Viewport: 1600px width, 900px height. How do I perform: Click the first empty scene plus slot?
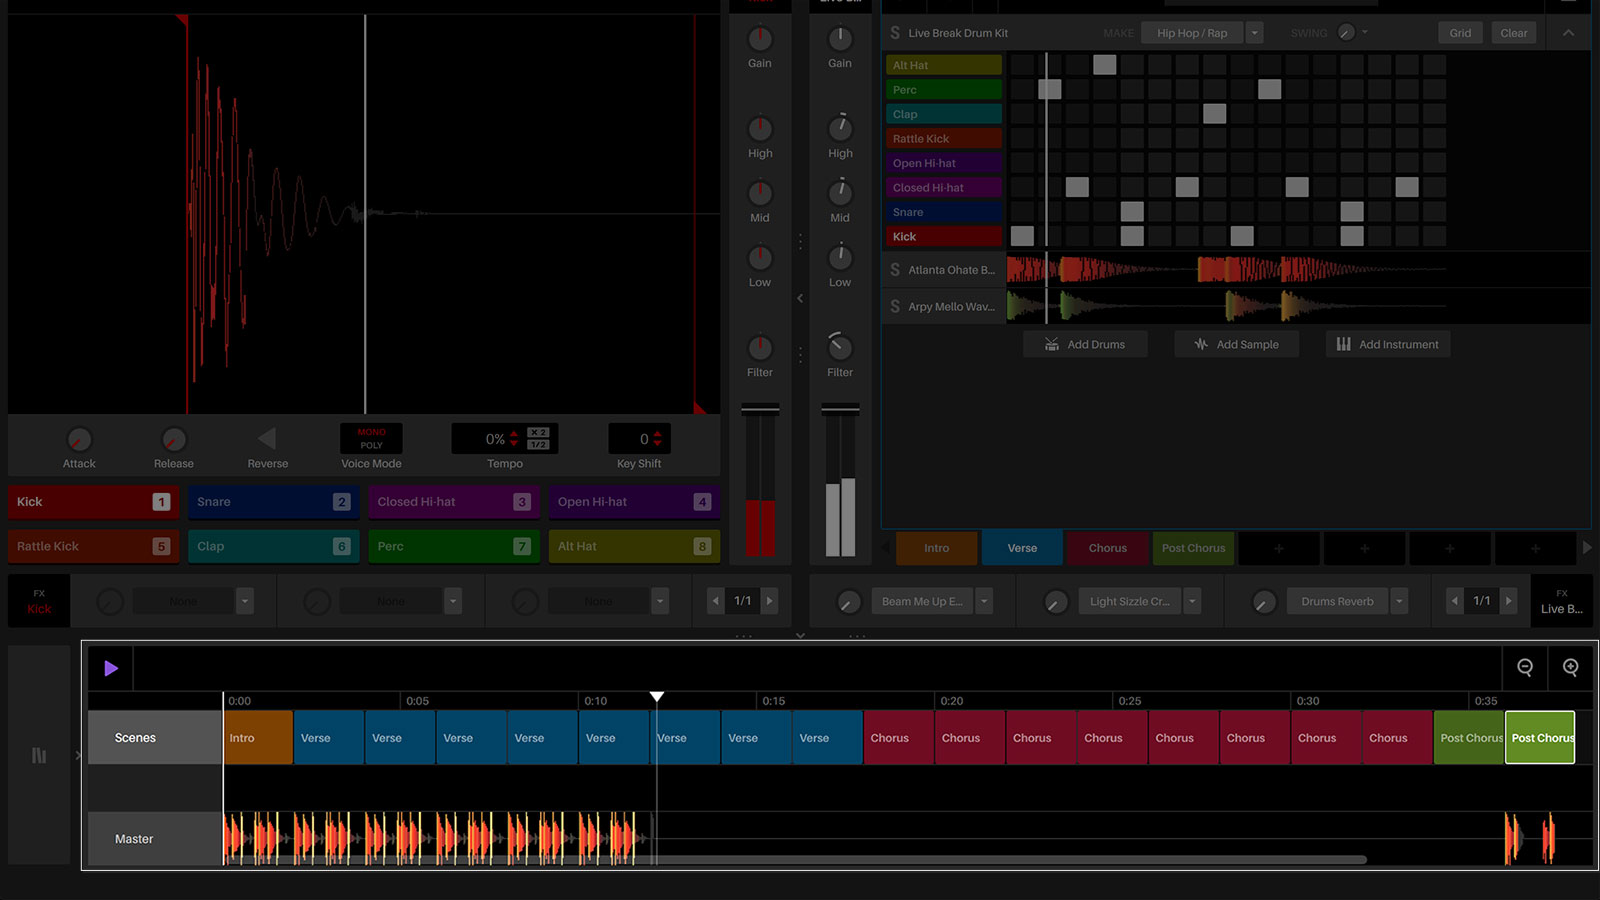coord(1279,548)
